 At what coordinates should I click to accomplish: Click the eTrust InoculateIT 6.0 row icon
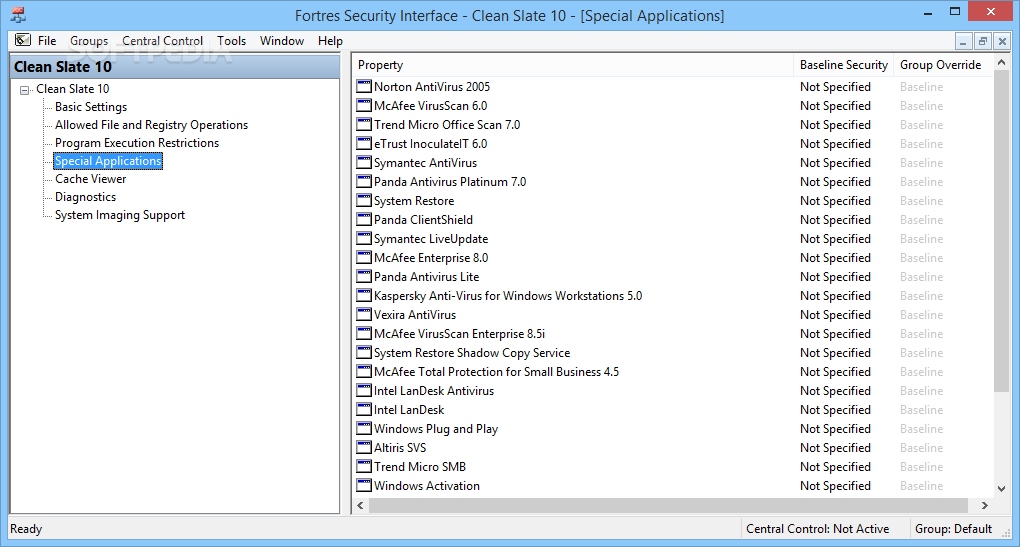pyautogui.click(x=364, y=143)
